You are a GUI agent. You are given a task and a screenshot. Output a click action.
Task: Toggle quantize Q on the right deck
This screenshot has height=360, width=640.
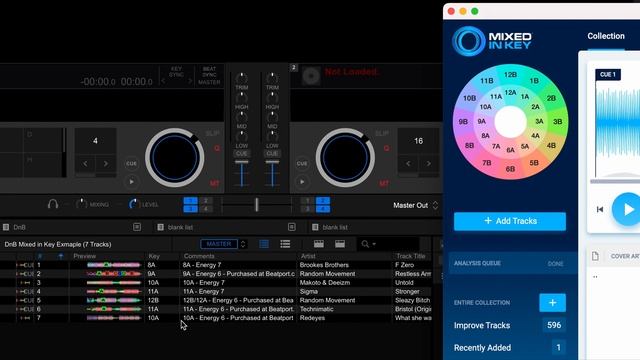click(386, 148)
